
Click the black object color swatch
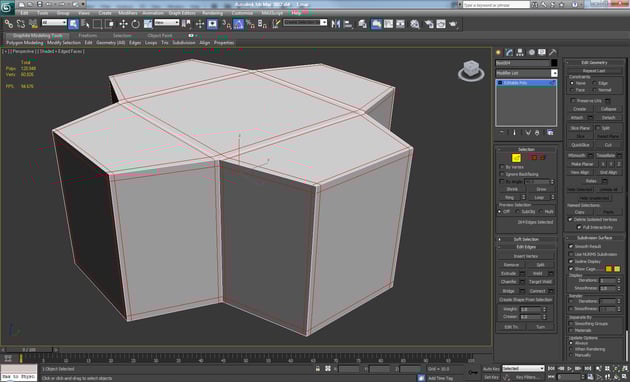(x=554, y=63)
